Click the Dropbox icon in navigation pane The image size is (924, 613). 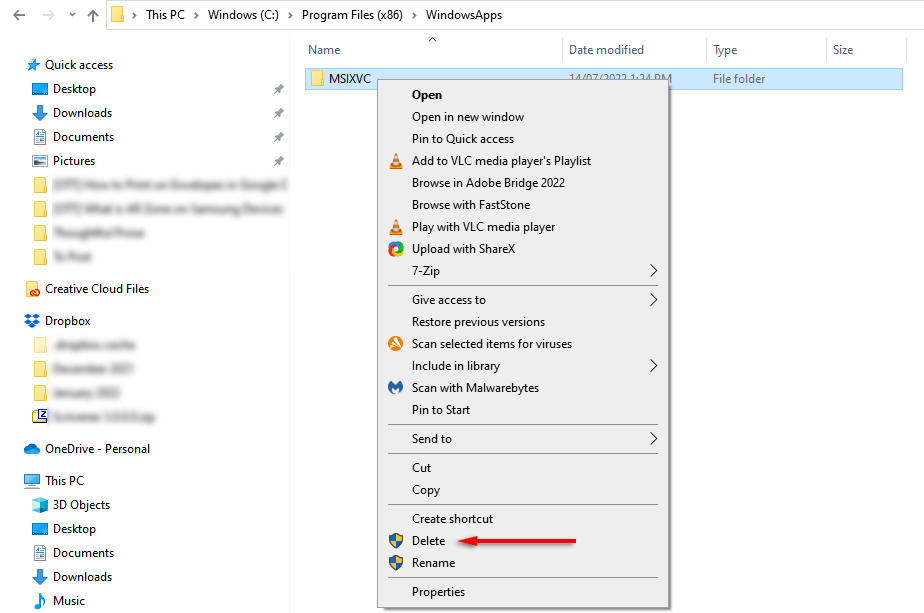point(32,321)
